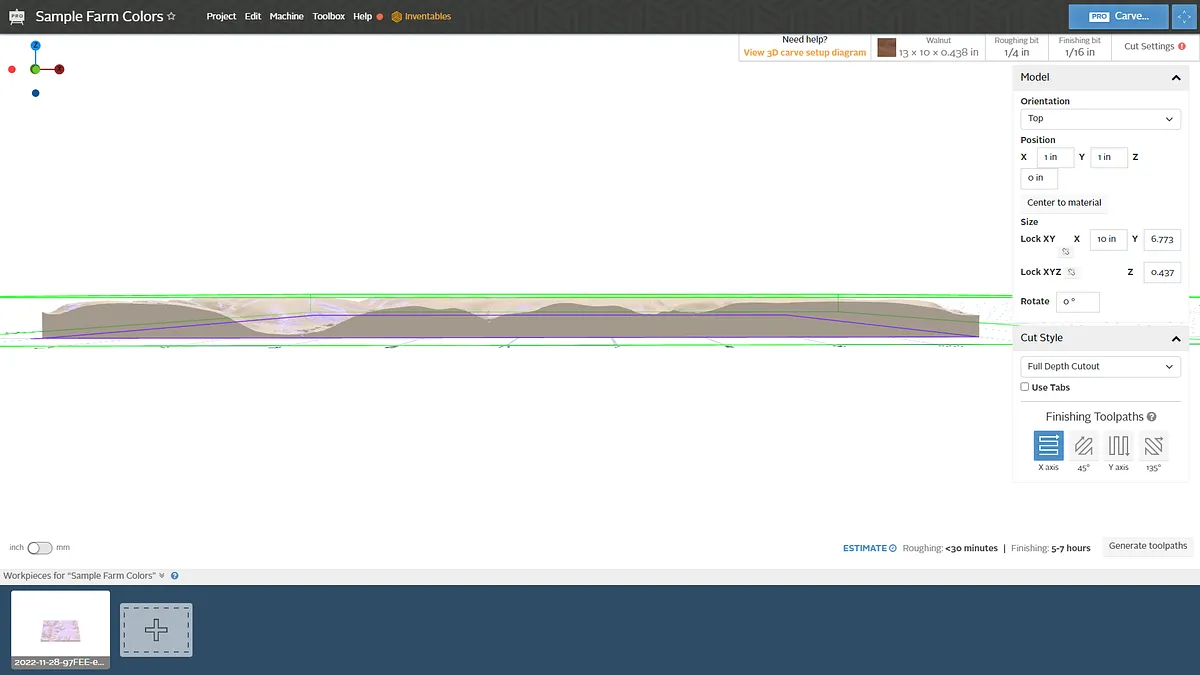Select the X axis finishing toolpath icon
1200x675 pixels.
tap(1048, 446)
